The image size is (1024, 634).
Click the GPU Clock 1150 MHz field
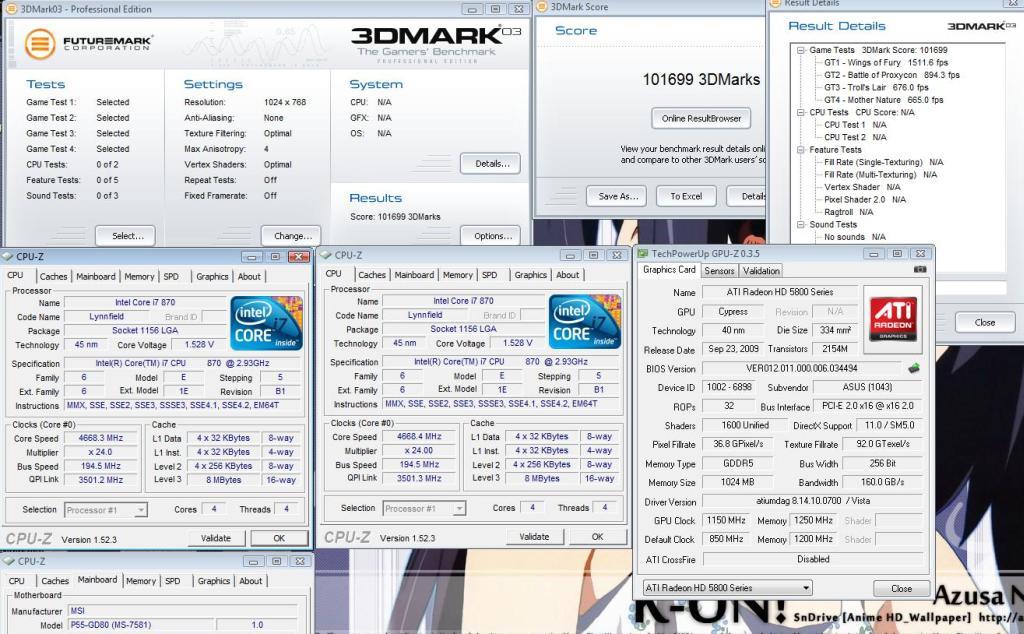coord(726,520)
